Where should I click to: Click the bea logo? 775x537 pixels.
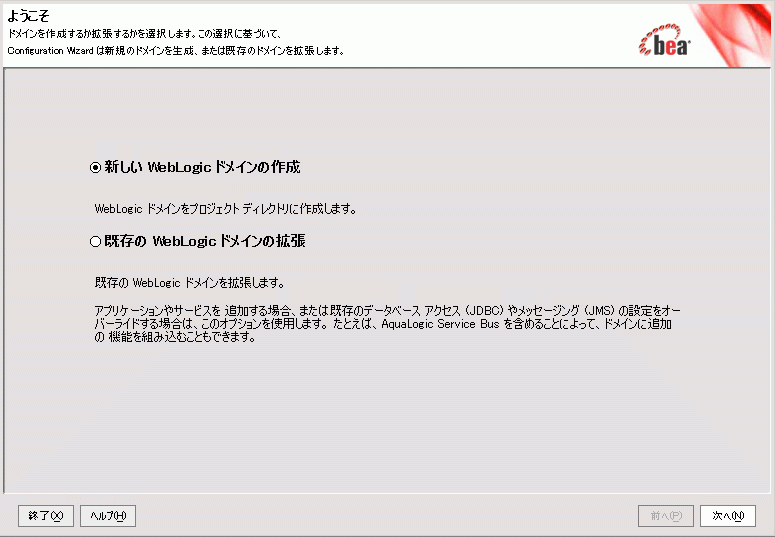click(x=665, y=40)
